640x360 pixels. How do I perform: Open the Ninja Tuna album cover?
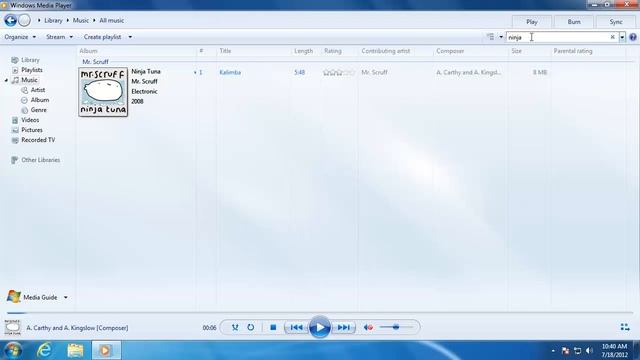click(103, 92)
